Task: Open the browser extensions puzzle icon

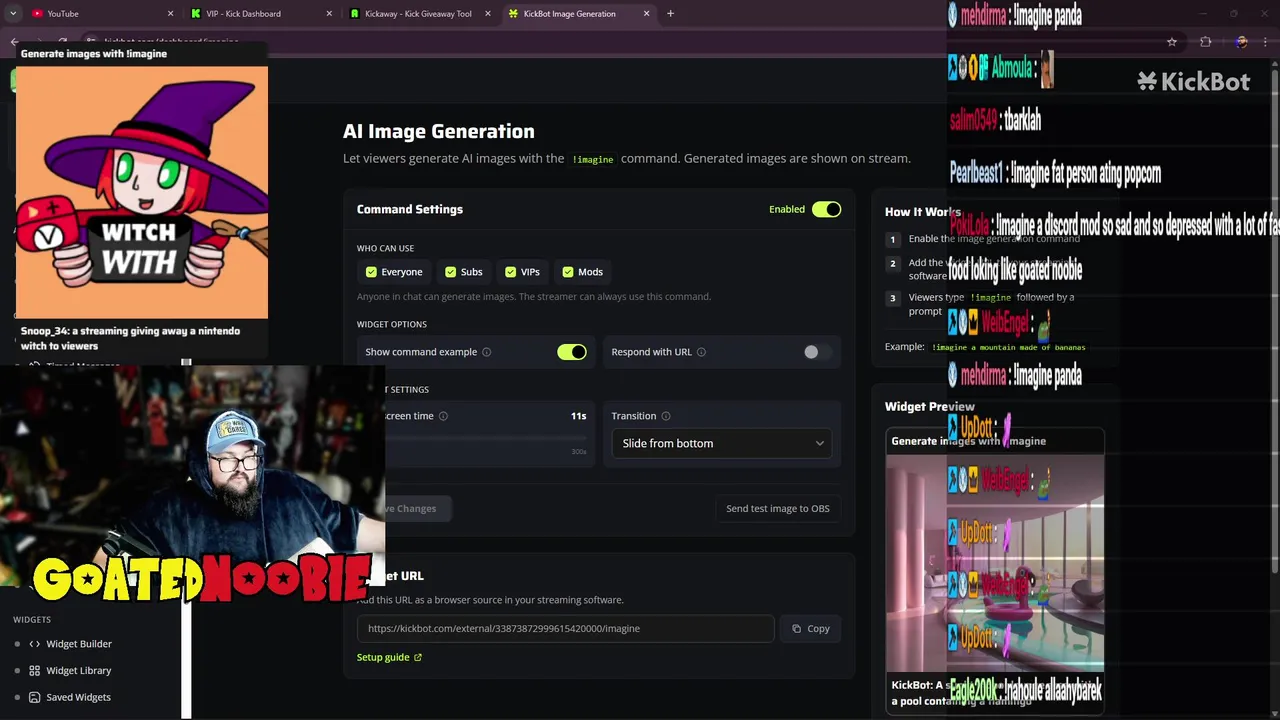Action: (x=1205, y=42)
